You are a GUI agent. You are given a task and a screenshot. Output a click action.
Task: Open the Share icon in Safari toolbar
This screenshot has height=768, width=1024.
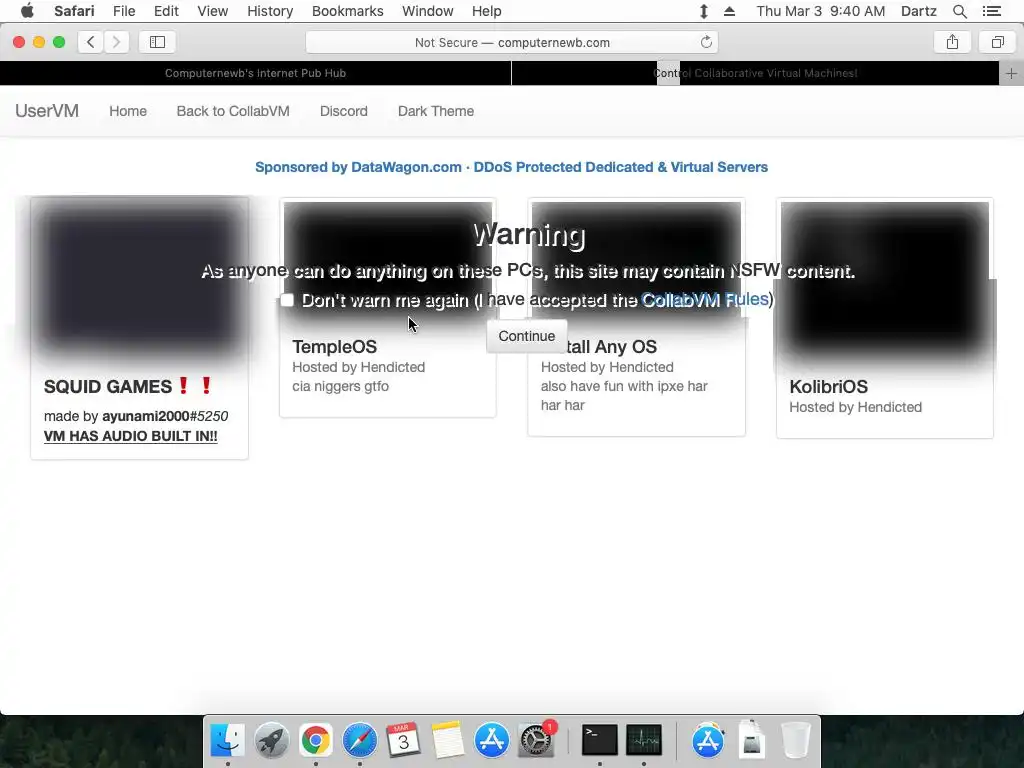click(952, 42)
